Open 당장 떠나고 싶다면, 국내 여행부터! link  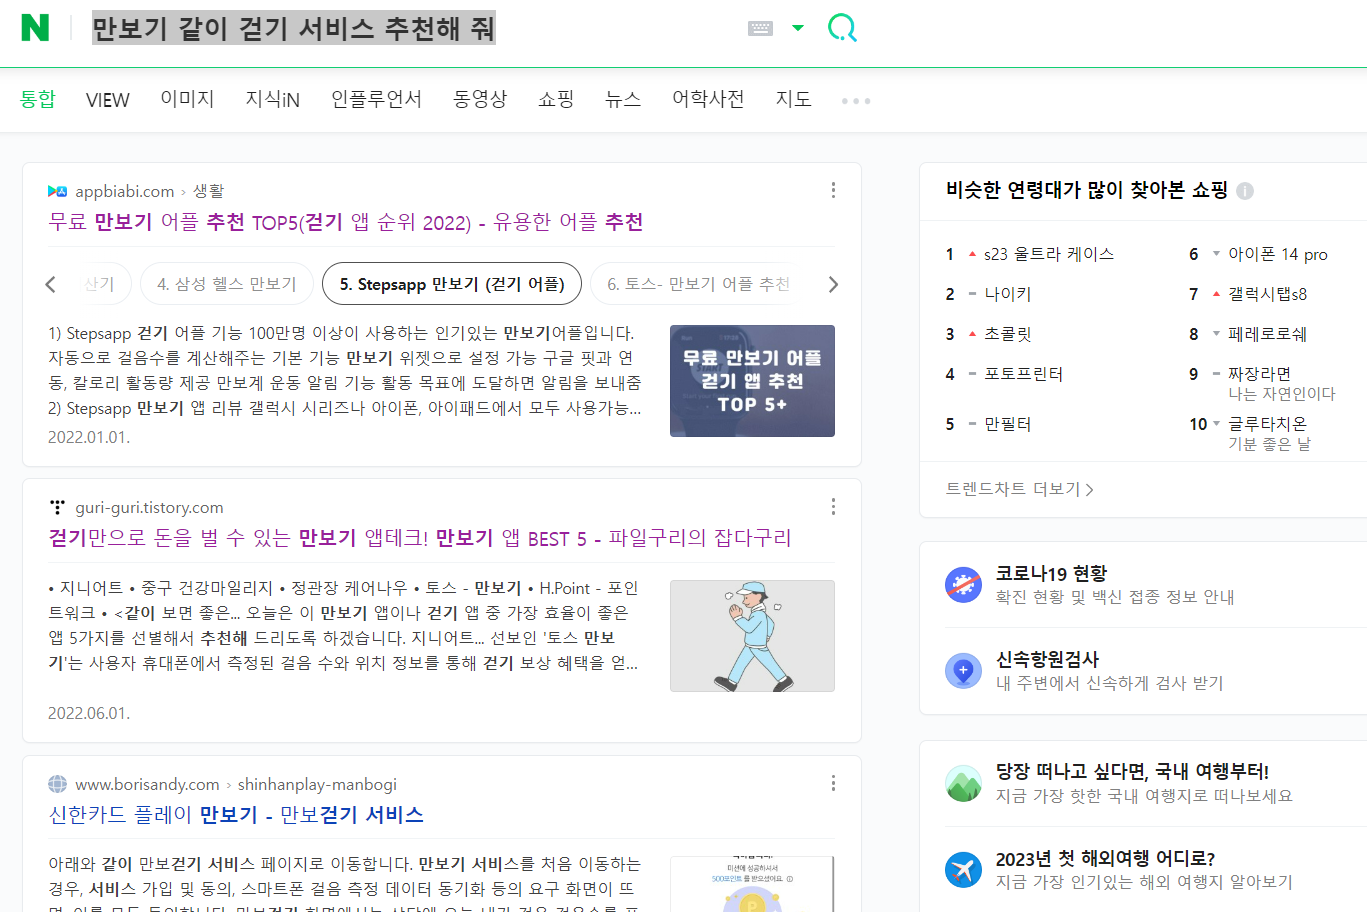1133,771
